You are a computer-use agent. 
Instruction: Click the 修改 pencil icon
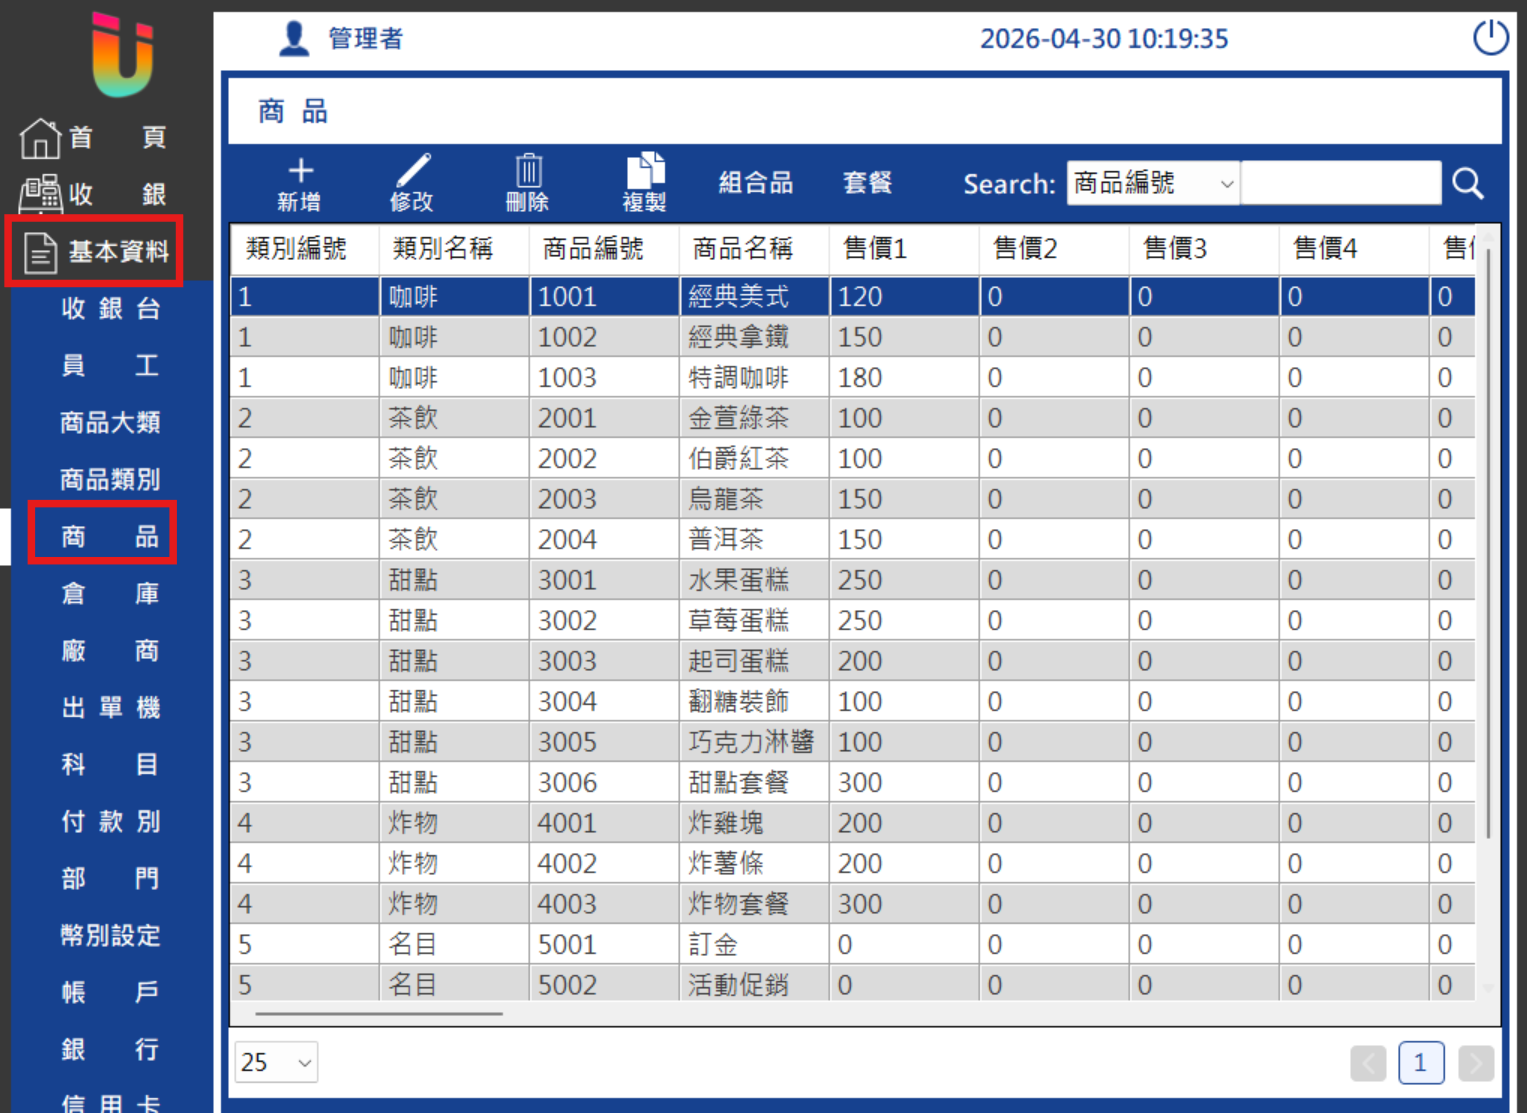point(413,170)
